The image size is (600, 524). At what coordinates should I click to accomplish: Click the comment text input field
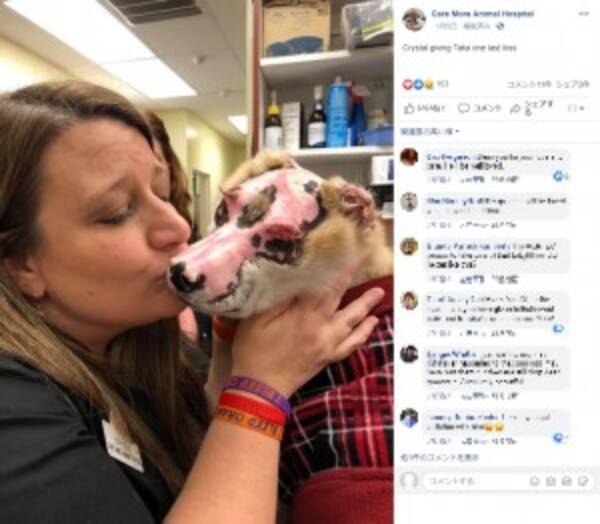point(476,481)
